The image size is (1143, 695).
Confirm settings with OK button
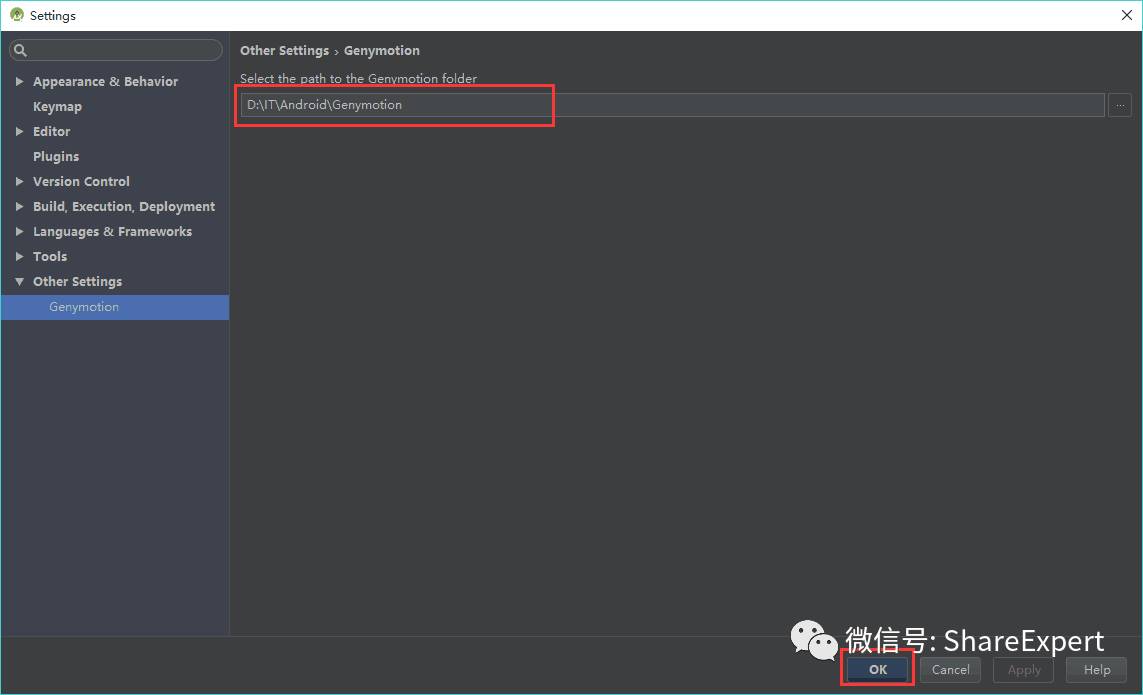878,669
